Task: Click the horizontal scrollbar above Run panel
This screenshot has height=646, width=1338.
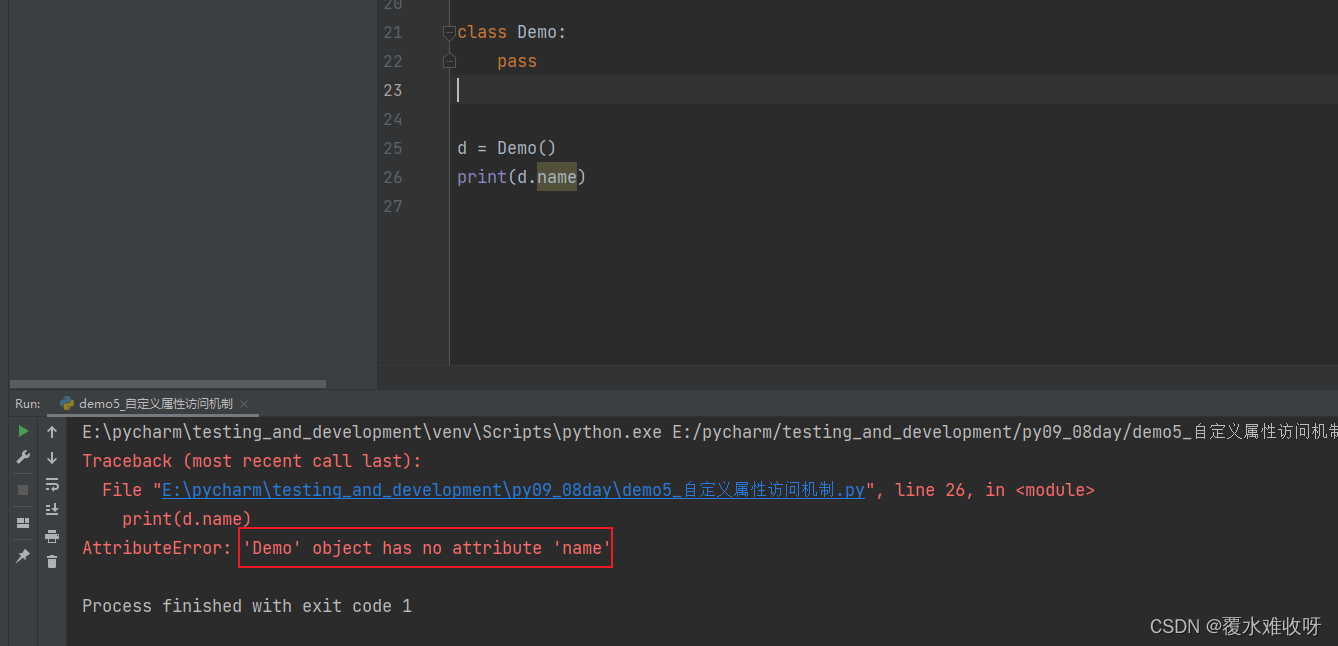Action: pyautogui.click(x=165, y=384)
